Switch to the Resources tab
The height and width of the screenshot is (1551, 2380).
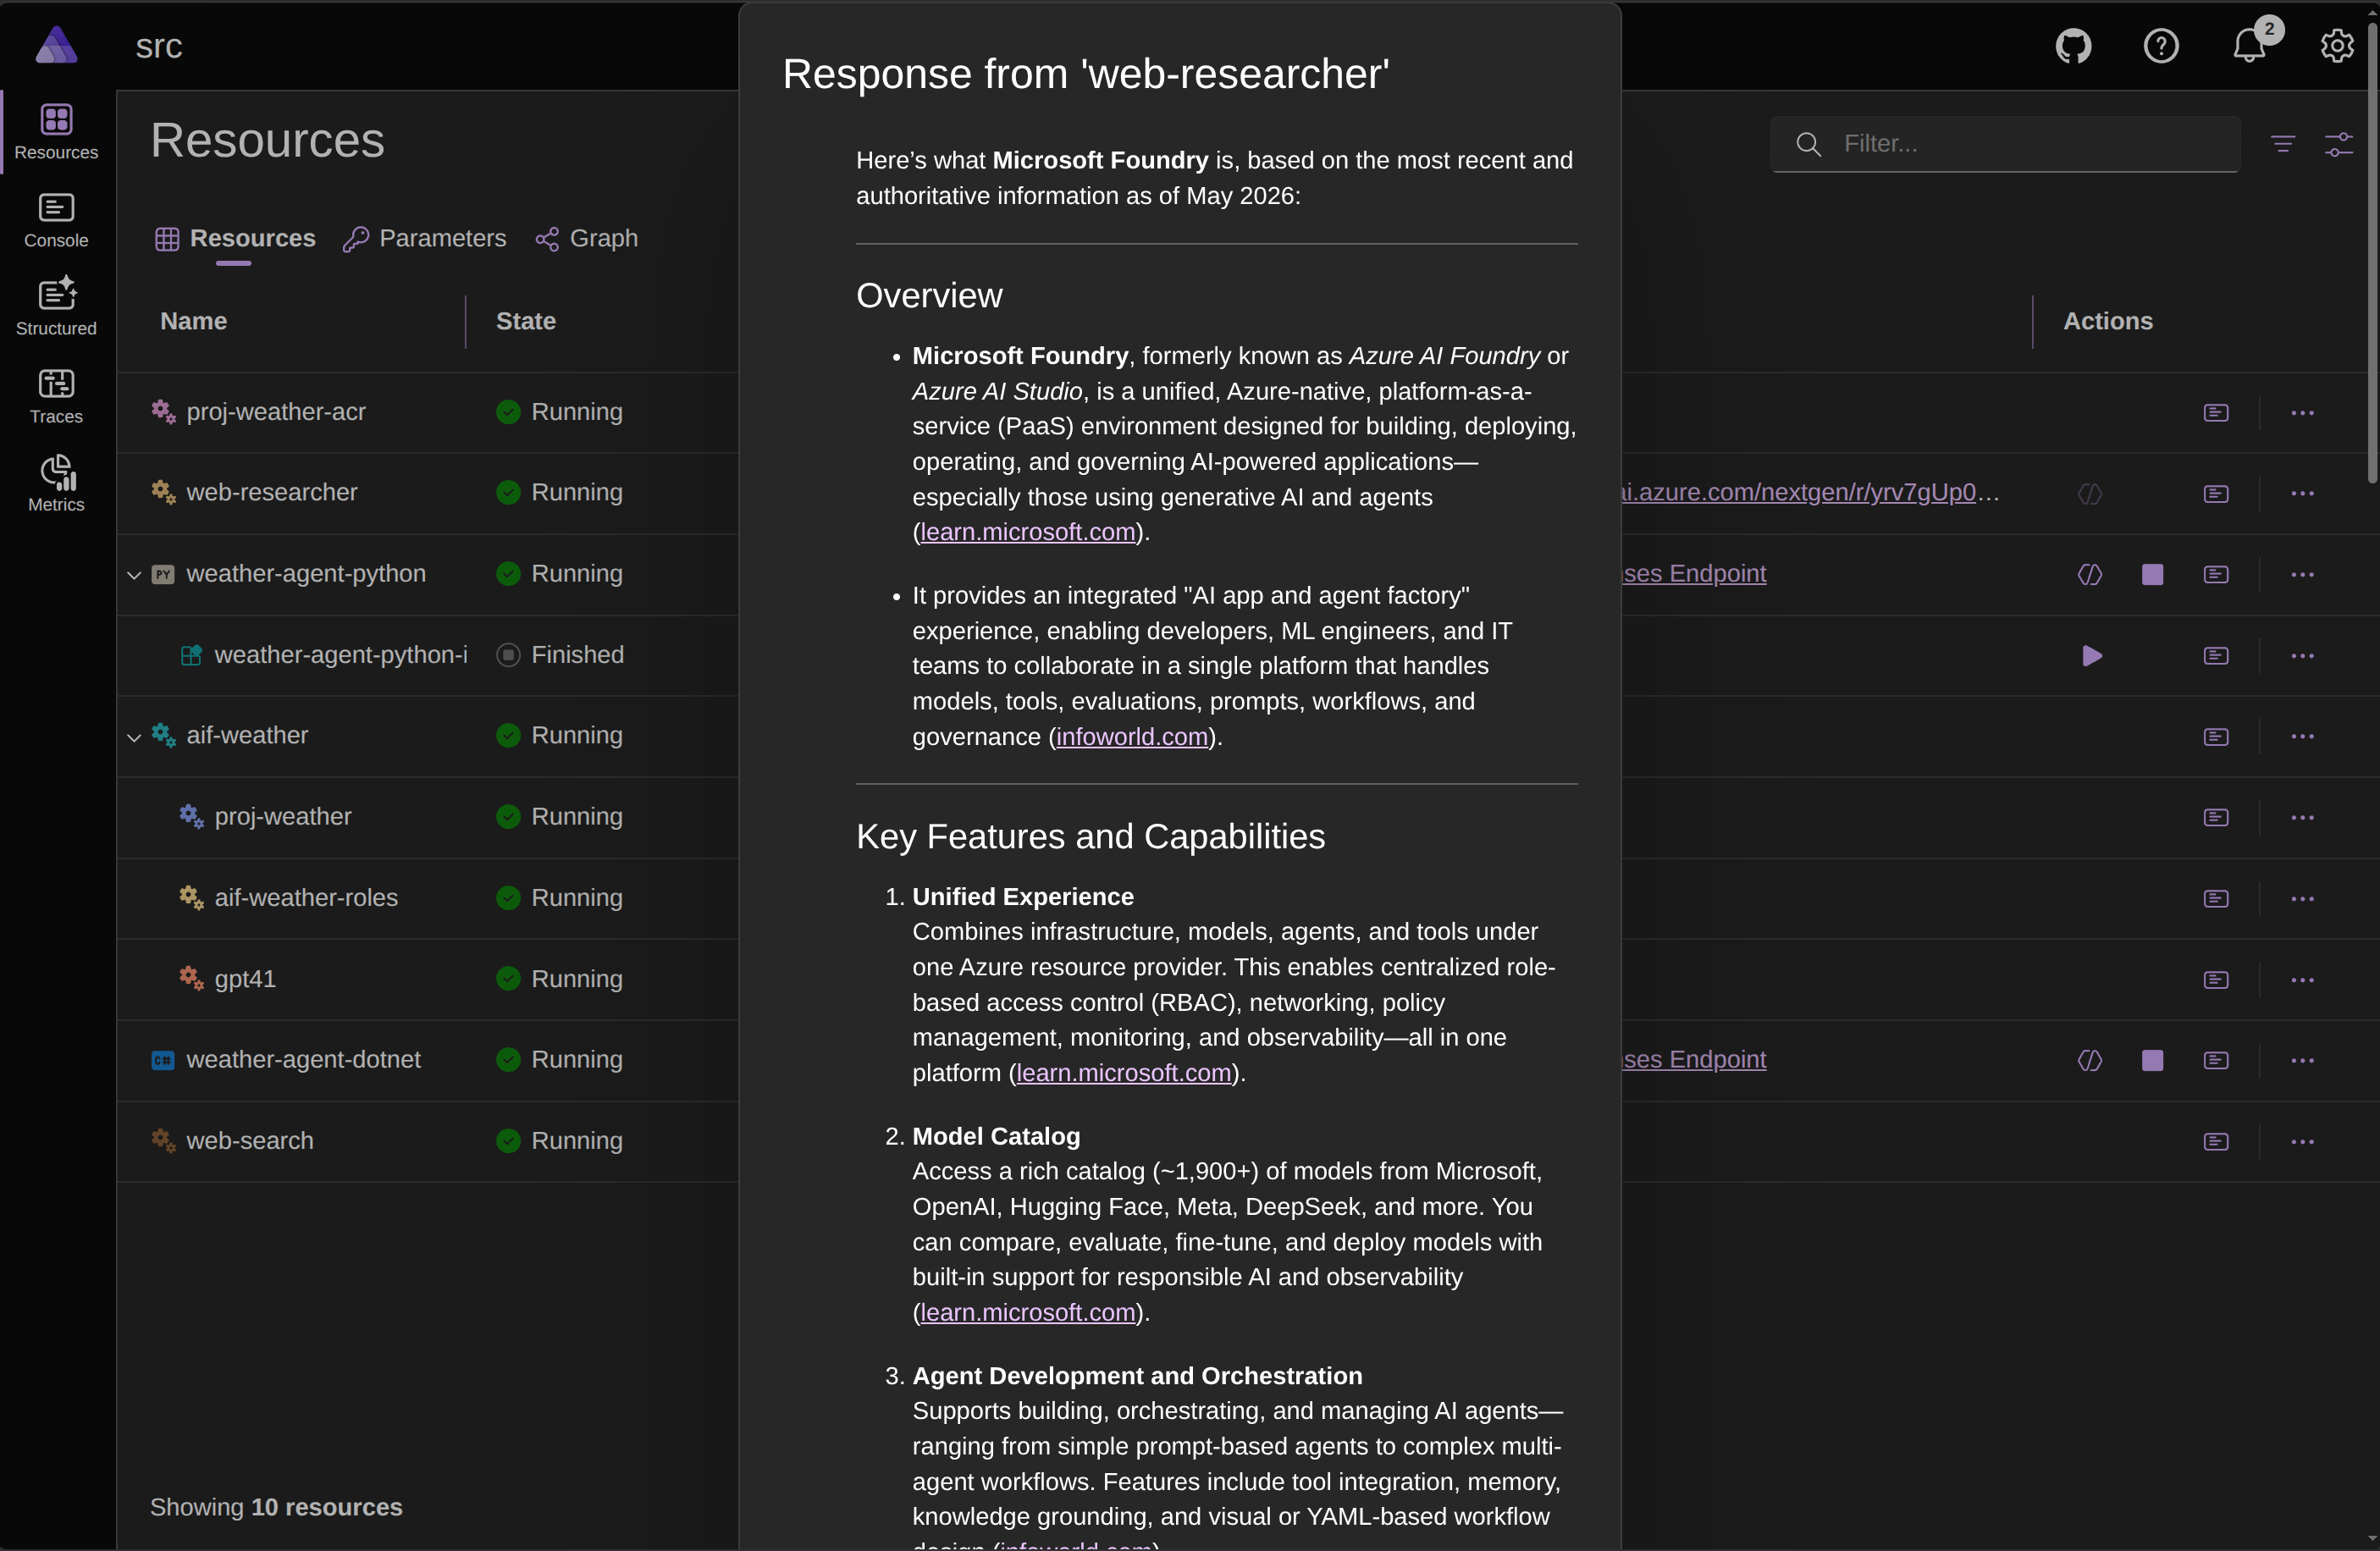pos(235,239)
